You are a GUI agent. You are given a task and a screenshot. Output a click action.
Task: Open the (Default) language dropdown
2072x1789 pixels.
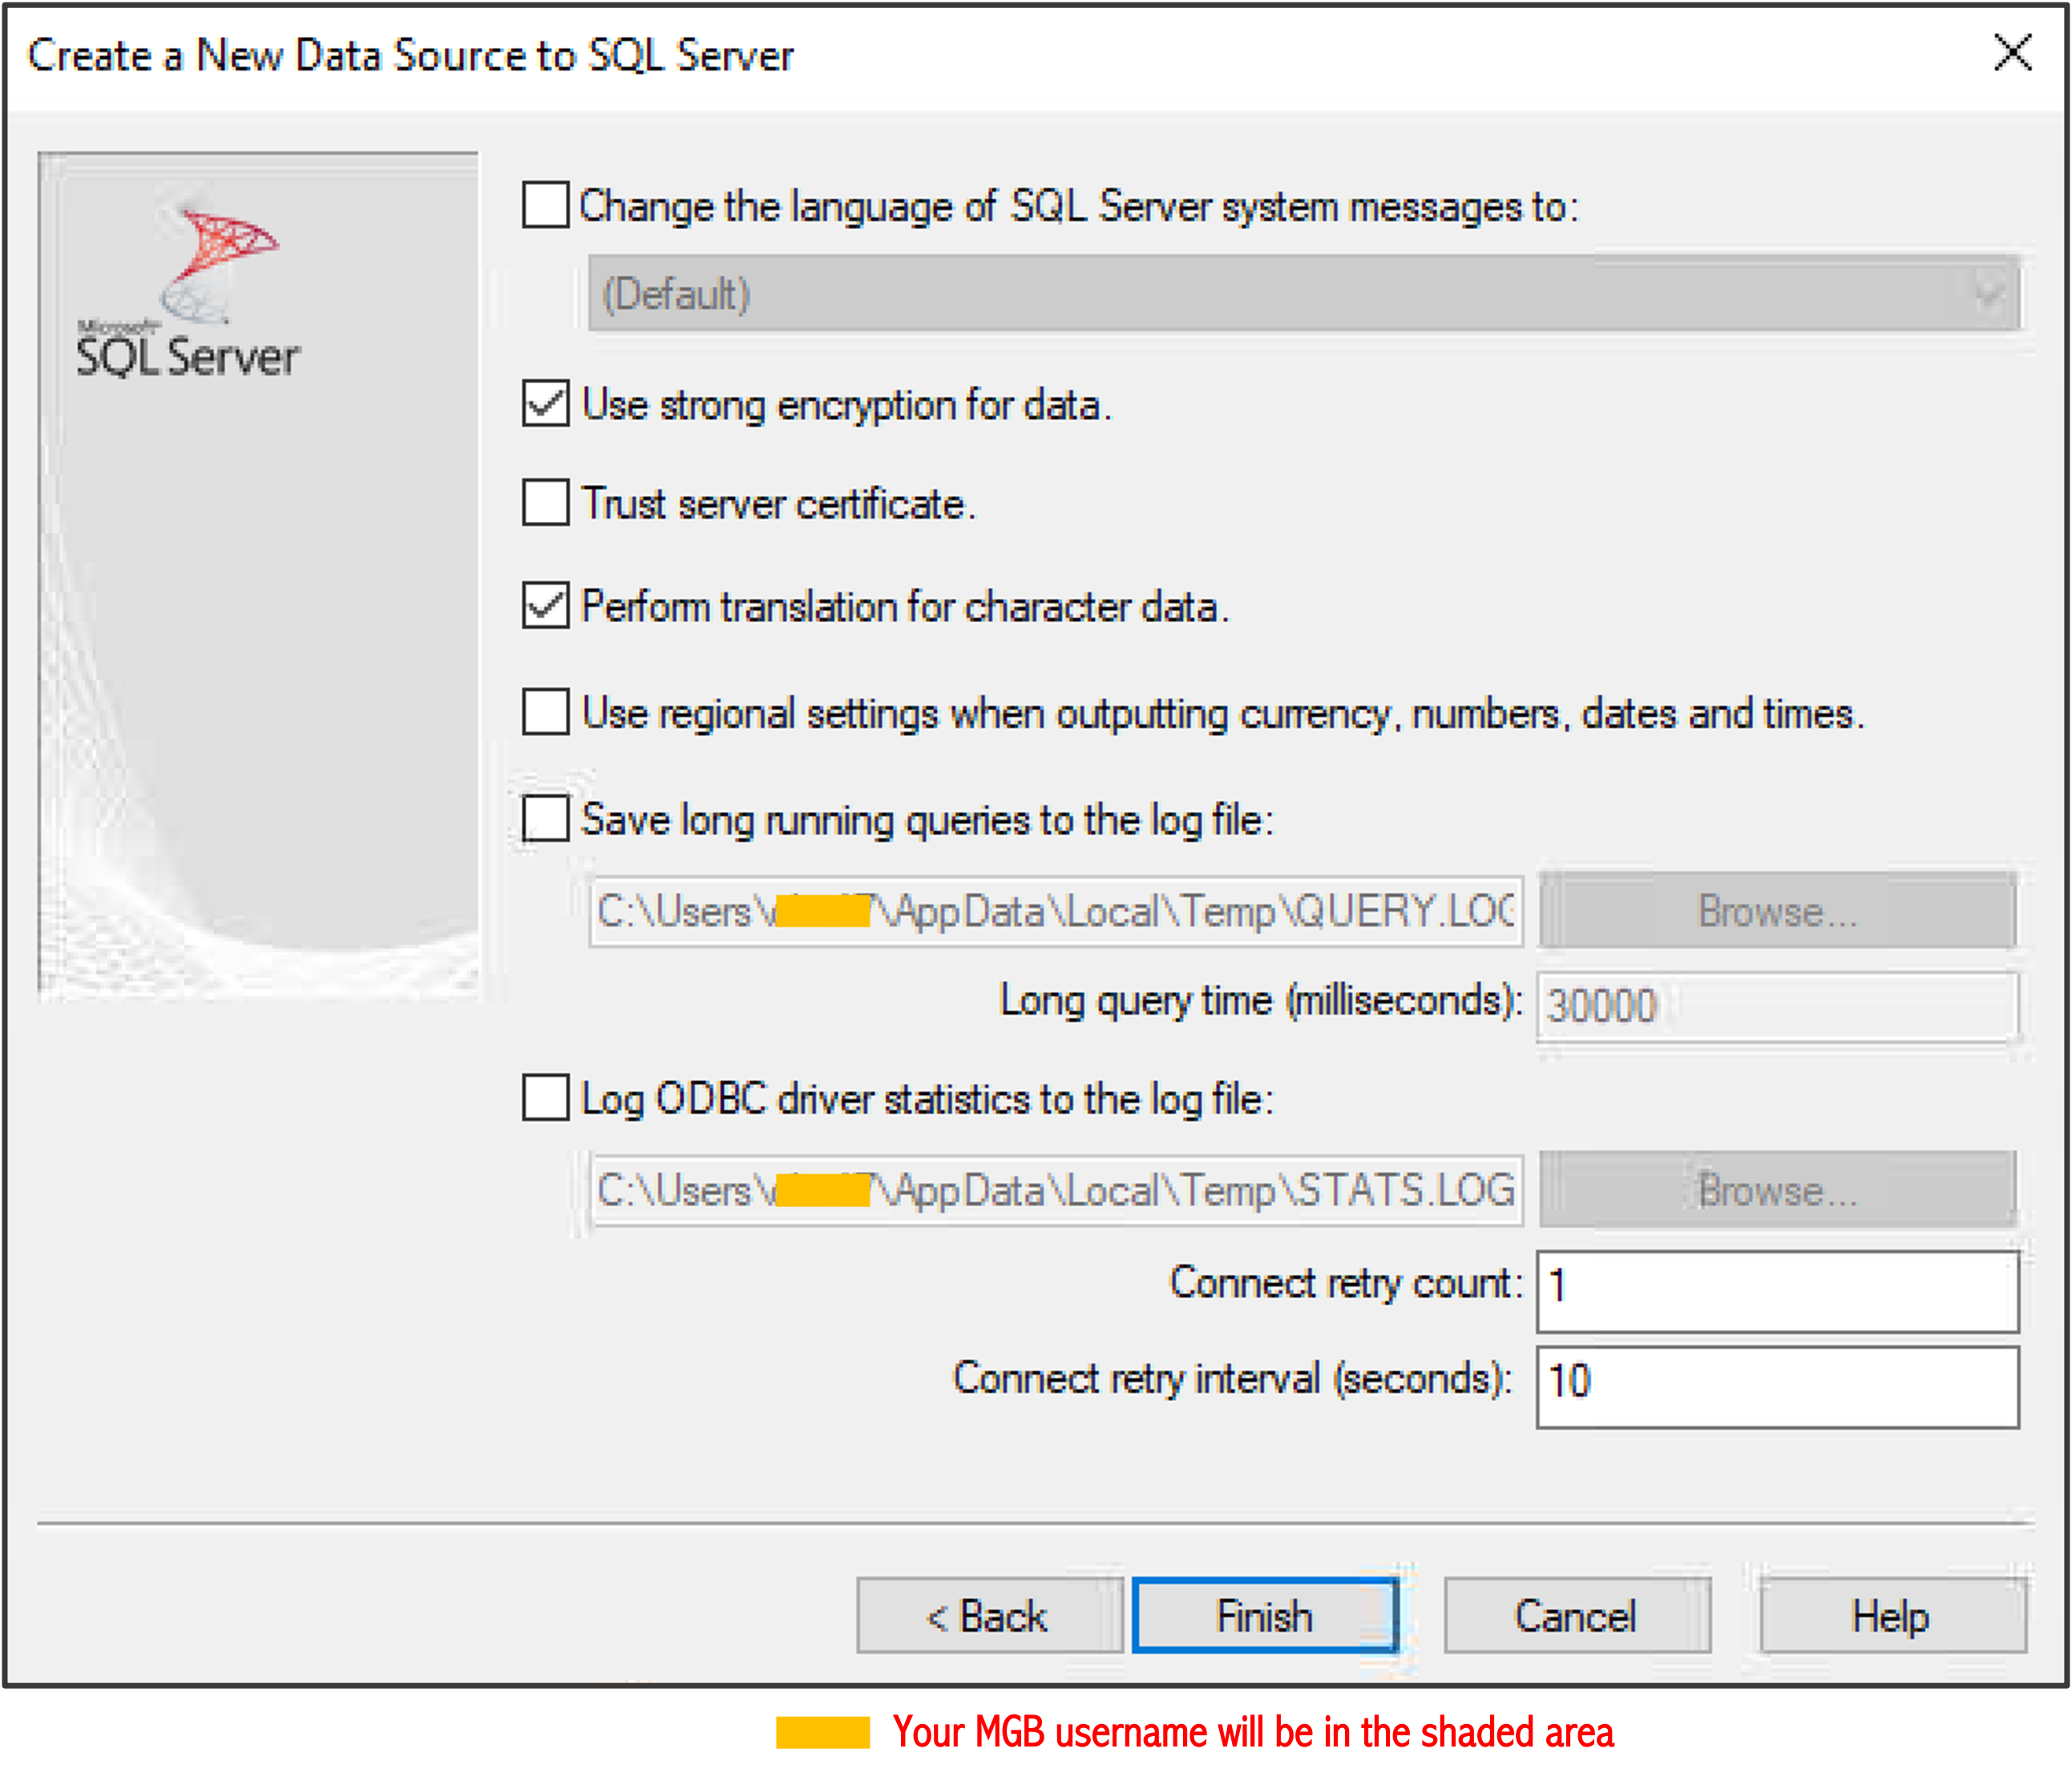coord(1305,293)
